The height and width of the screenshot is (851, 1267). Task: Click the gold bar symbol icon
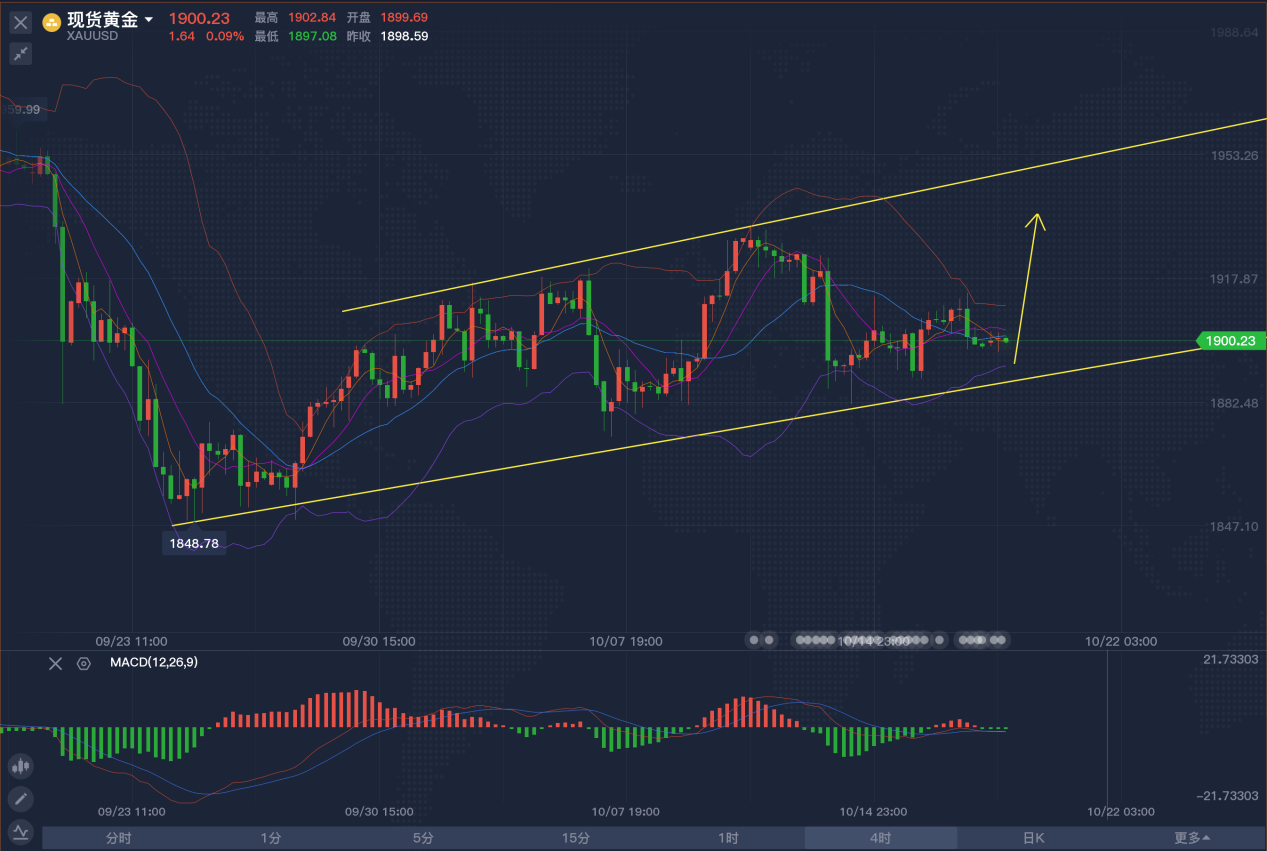tap(52, 21)
